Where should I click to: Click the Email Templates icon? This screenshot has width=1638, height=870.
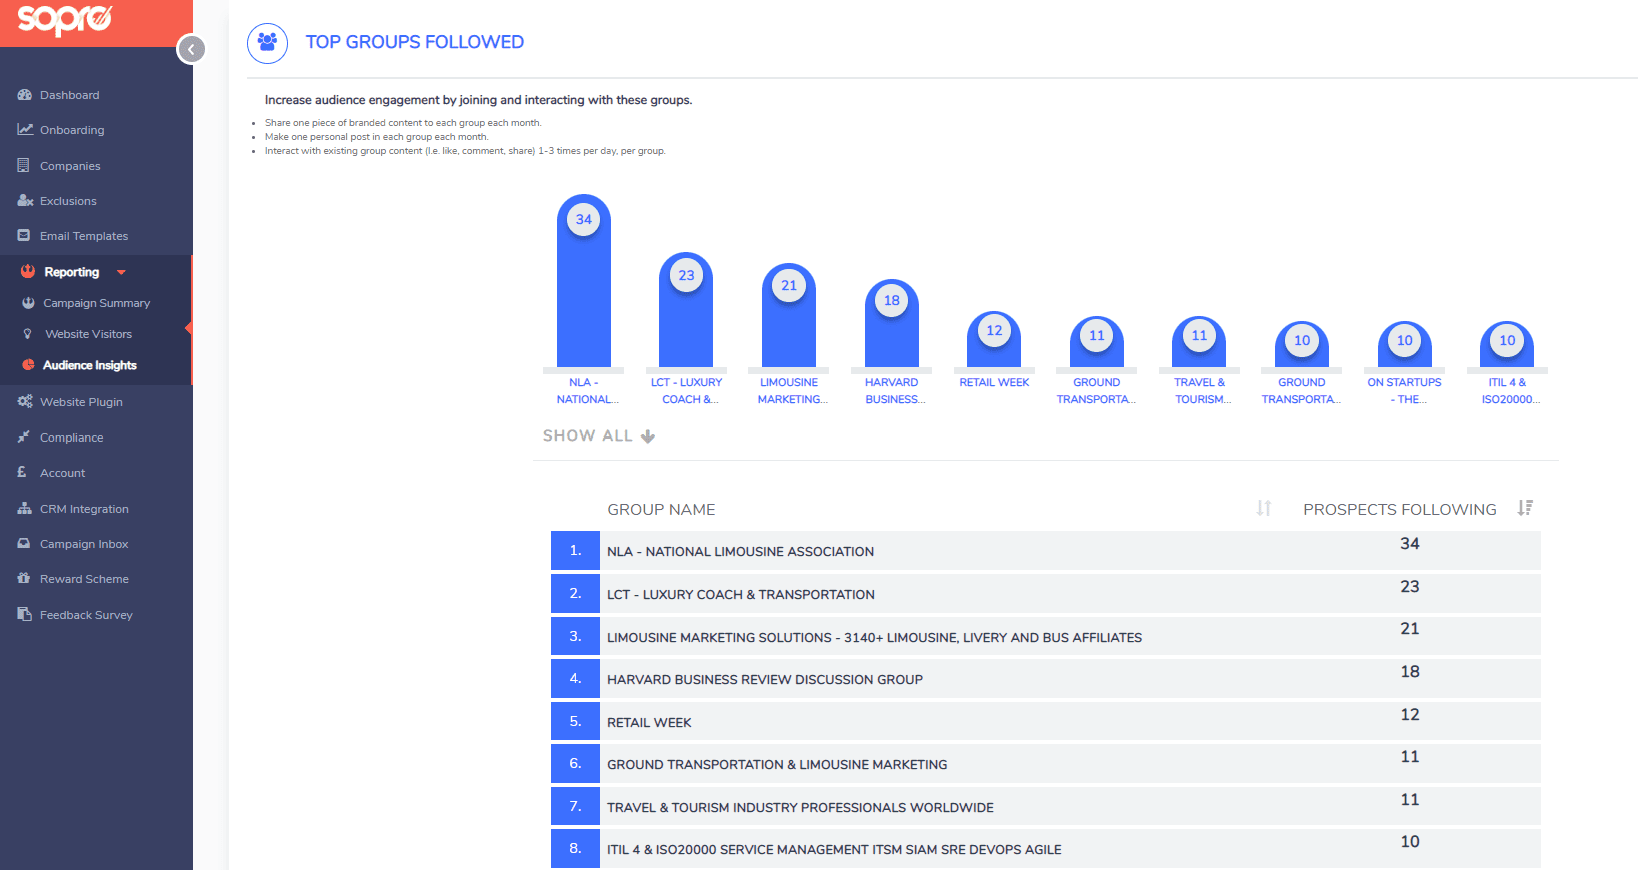[23, 235]
